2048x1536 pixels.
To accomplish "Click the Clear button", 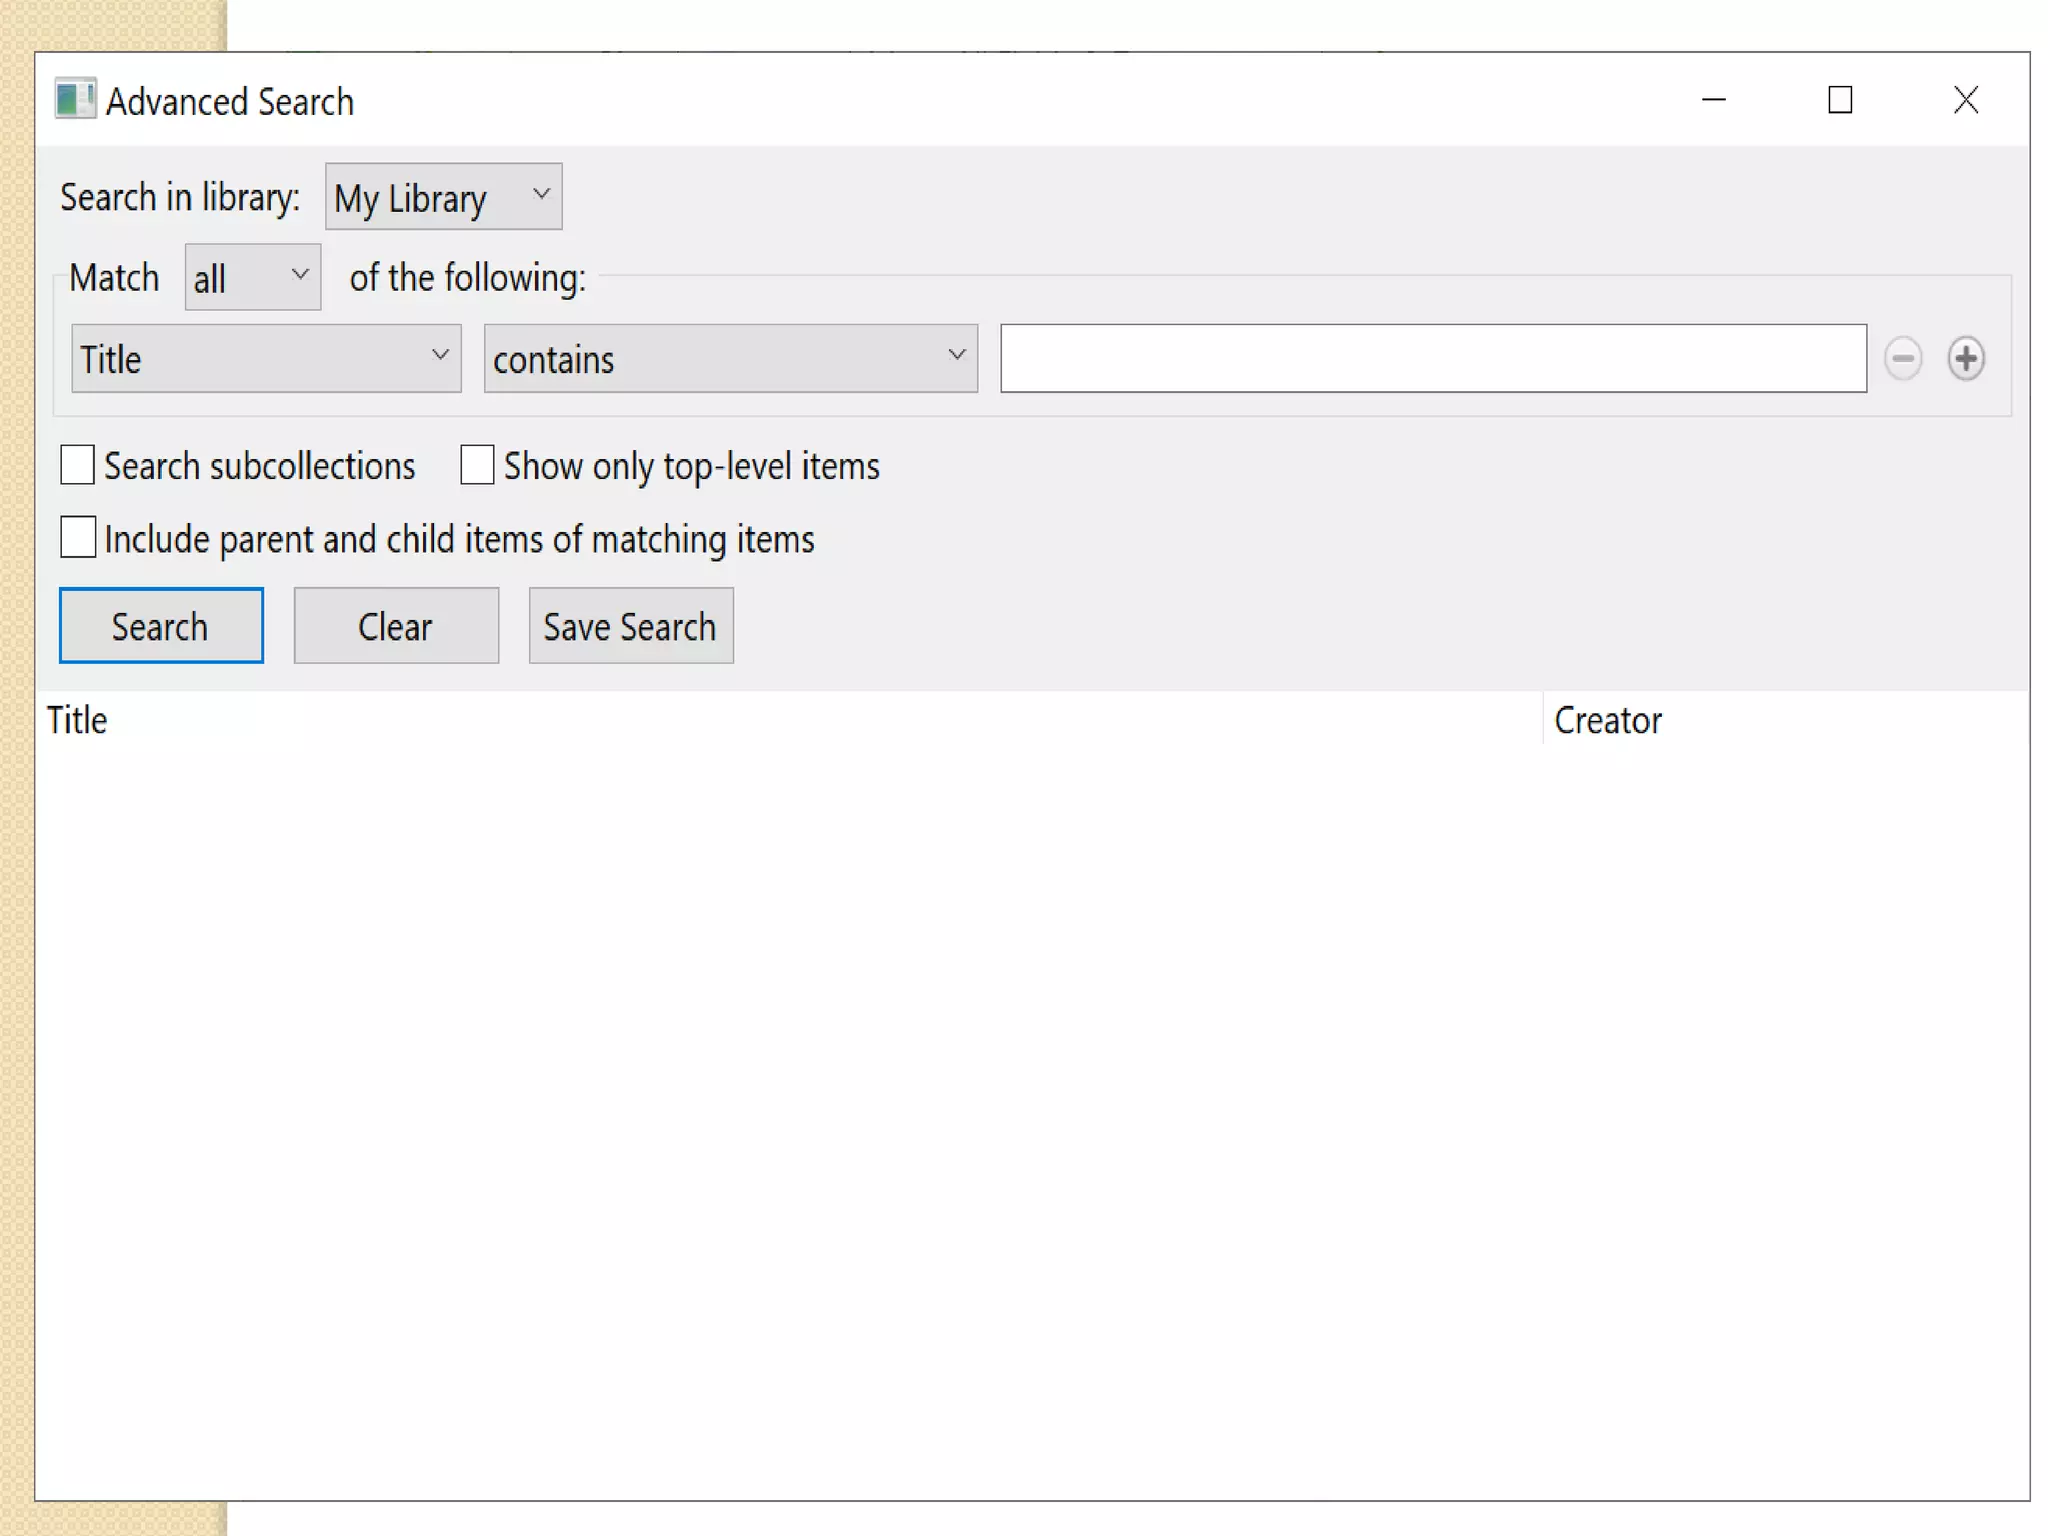I will (x=396, y=626).
